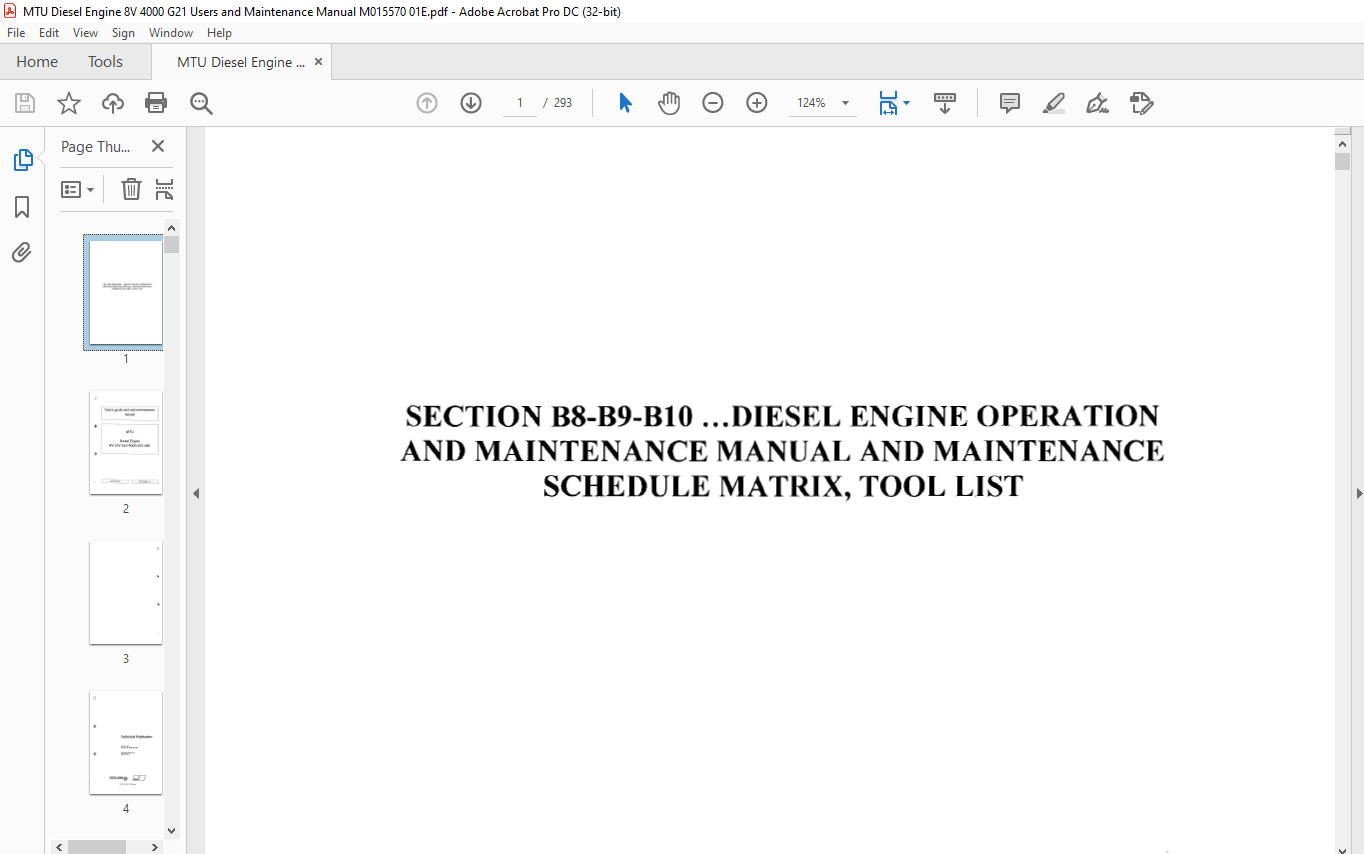Click the Save file icon
This screenshot has height=854, width=1364.
(25, 103)
